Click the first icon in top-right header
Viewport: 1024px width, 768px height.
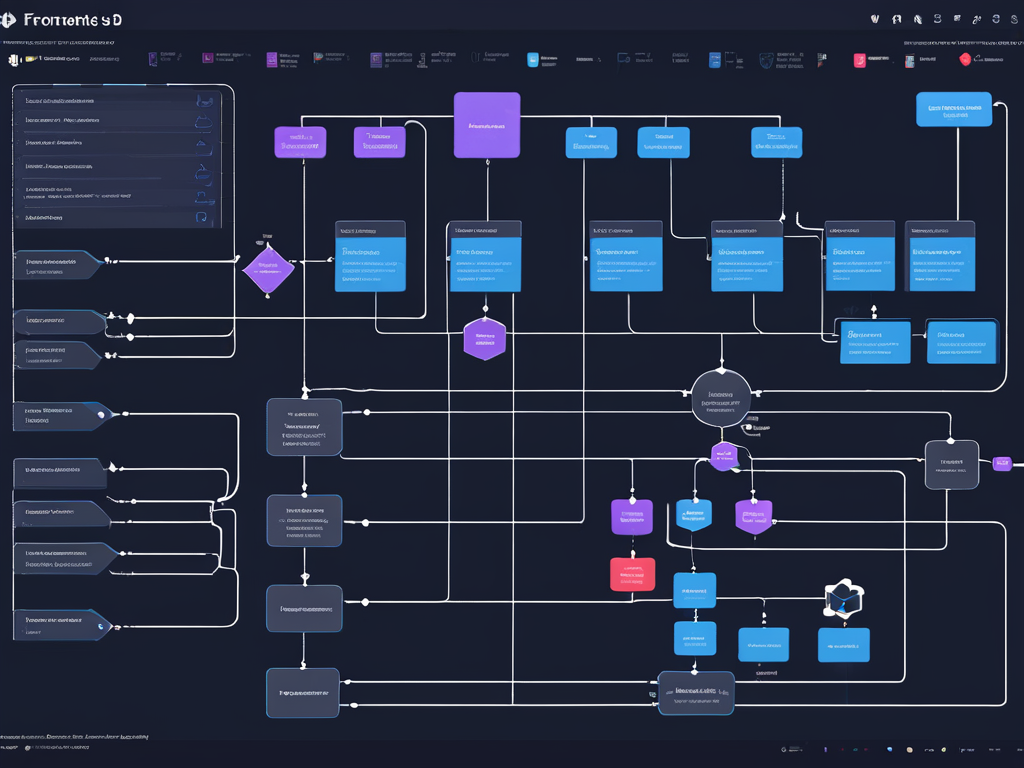coord(875,18)
